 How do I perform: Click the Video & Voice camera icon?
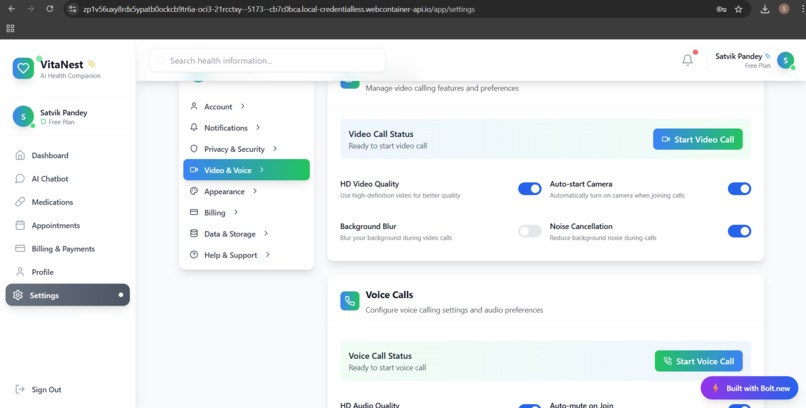(x=194, y=170)
